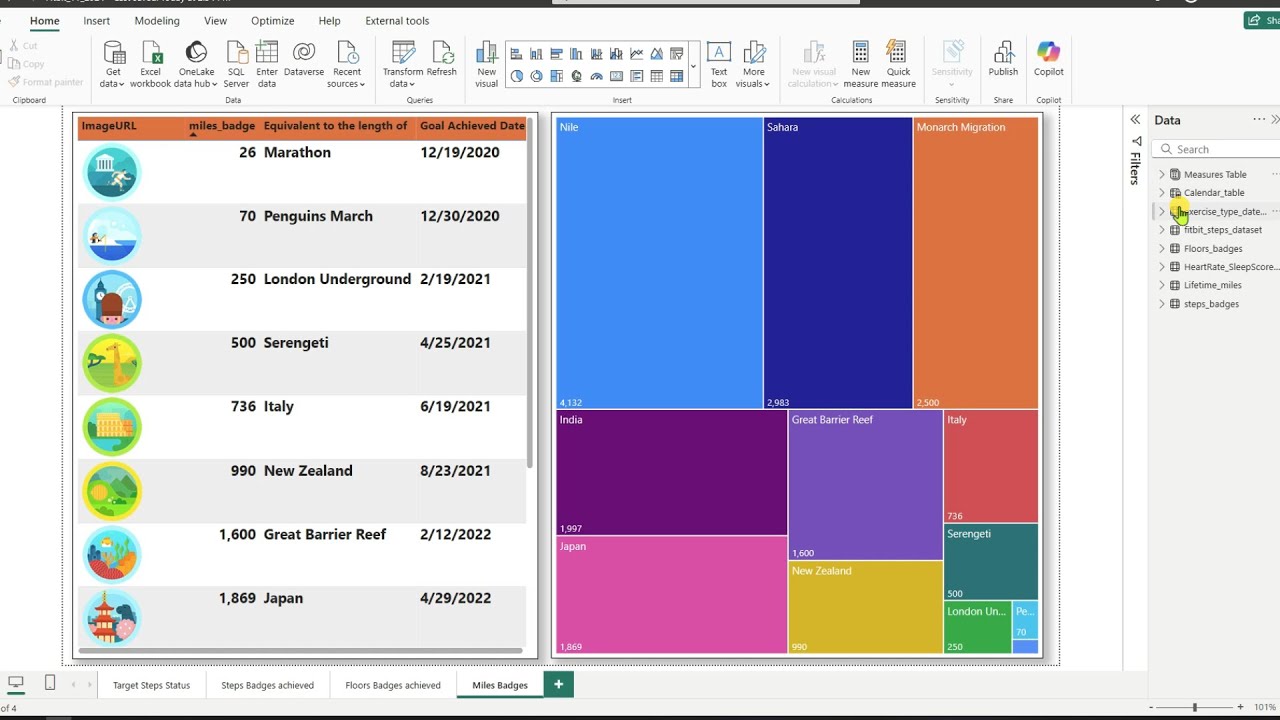Expand the Floors_badges table
Viewport: 1280px width, 720px height.
tap(1162, 248)
